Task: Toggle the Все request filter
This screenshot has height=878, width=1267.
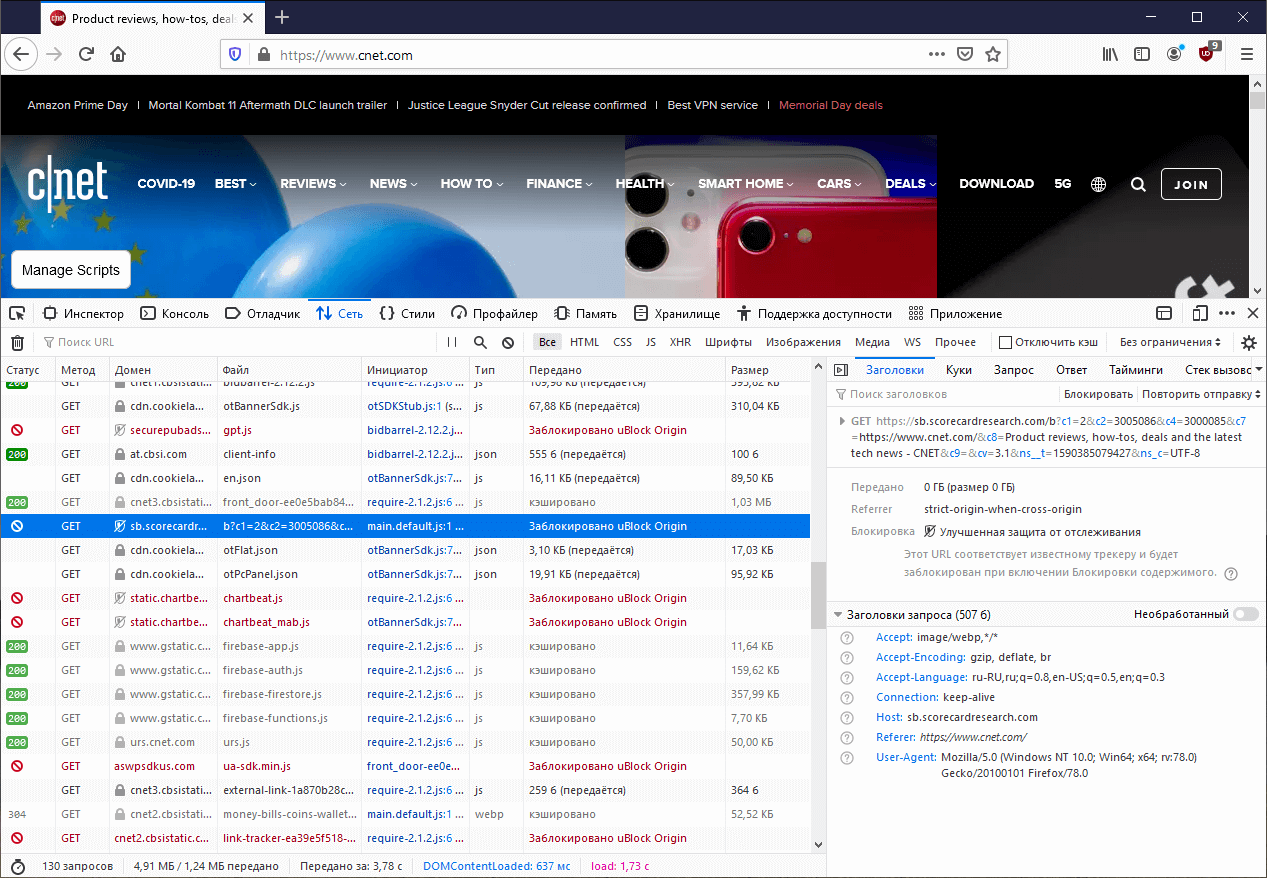Action: point(547,342)
